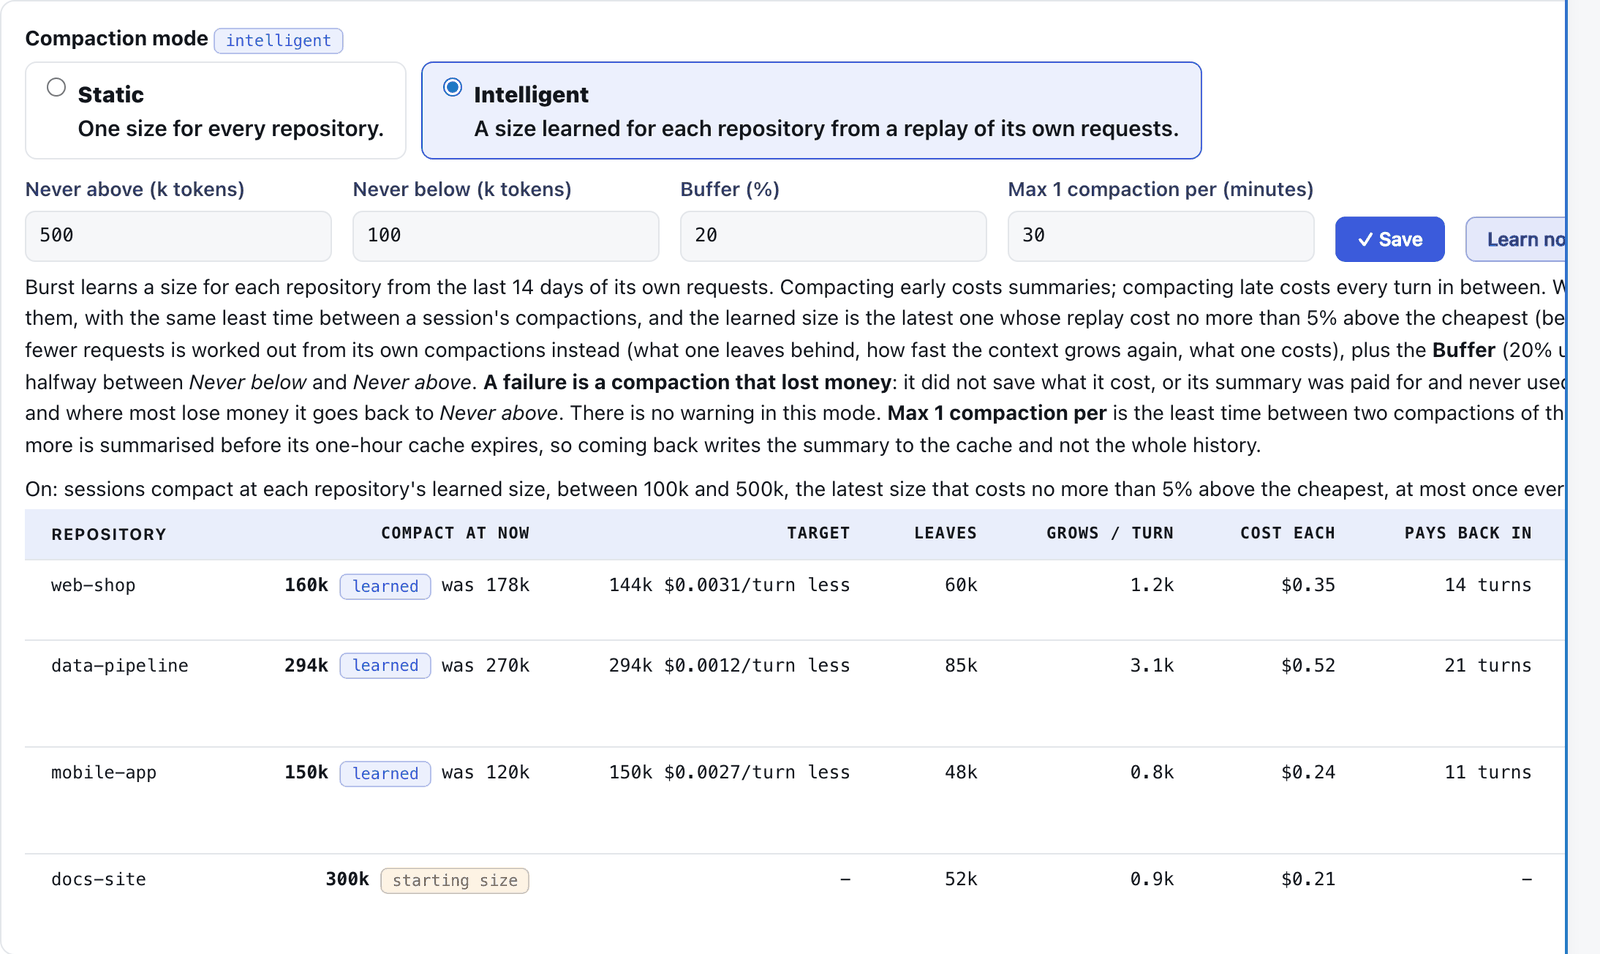
Task: Click the "$0.0012/turn less" target value
Action: (x=757, y=665)
